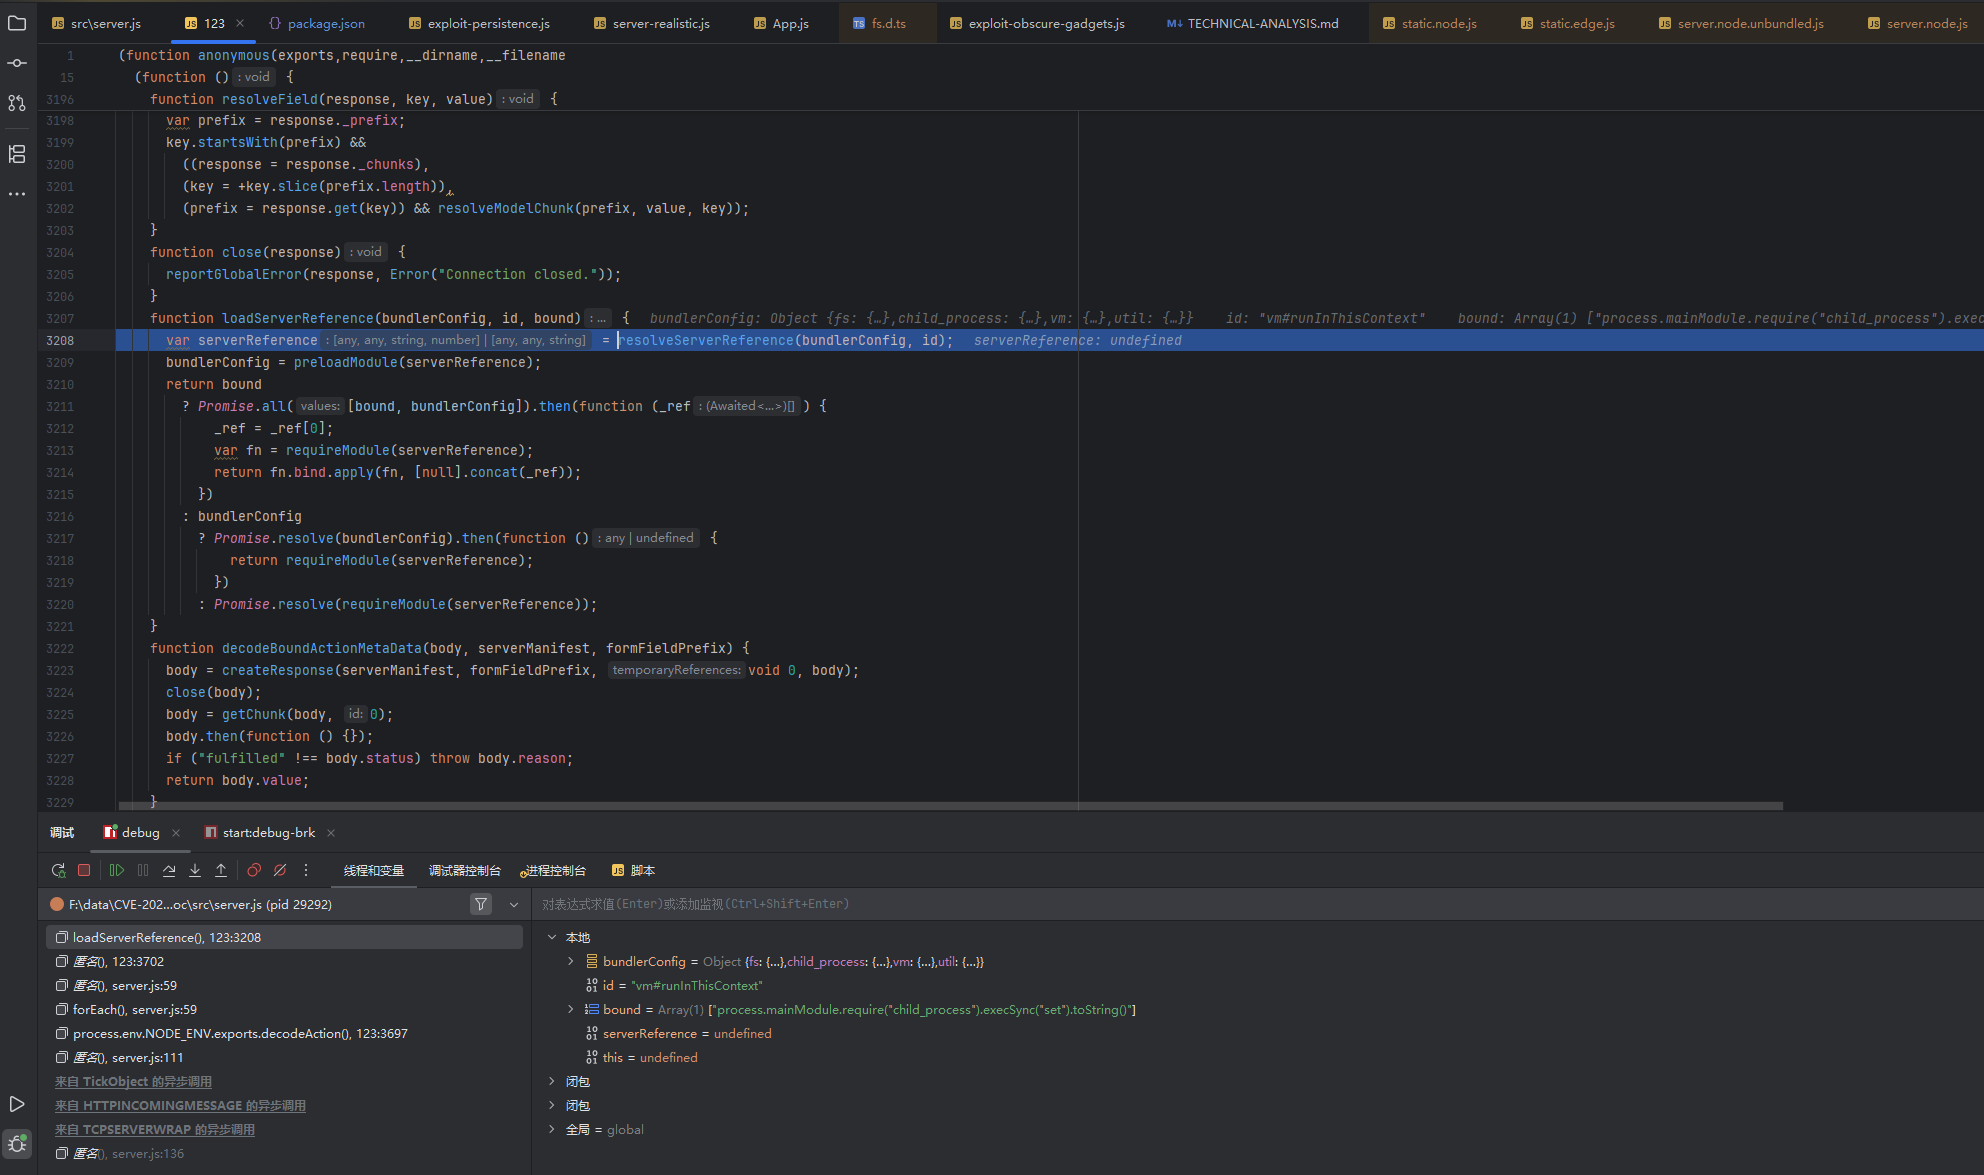This screenshot has height=1175, width=1984.
Task: Click the Step Out icon
Action: [x=221, y=870]
